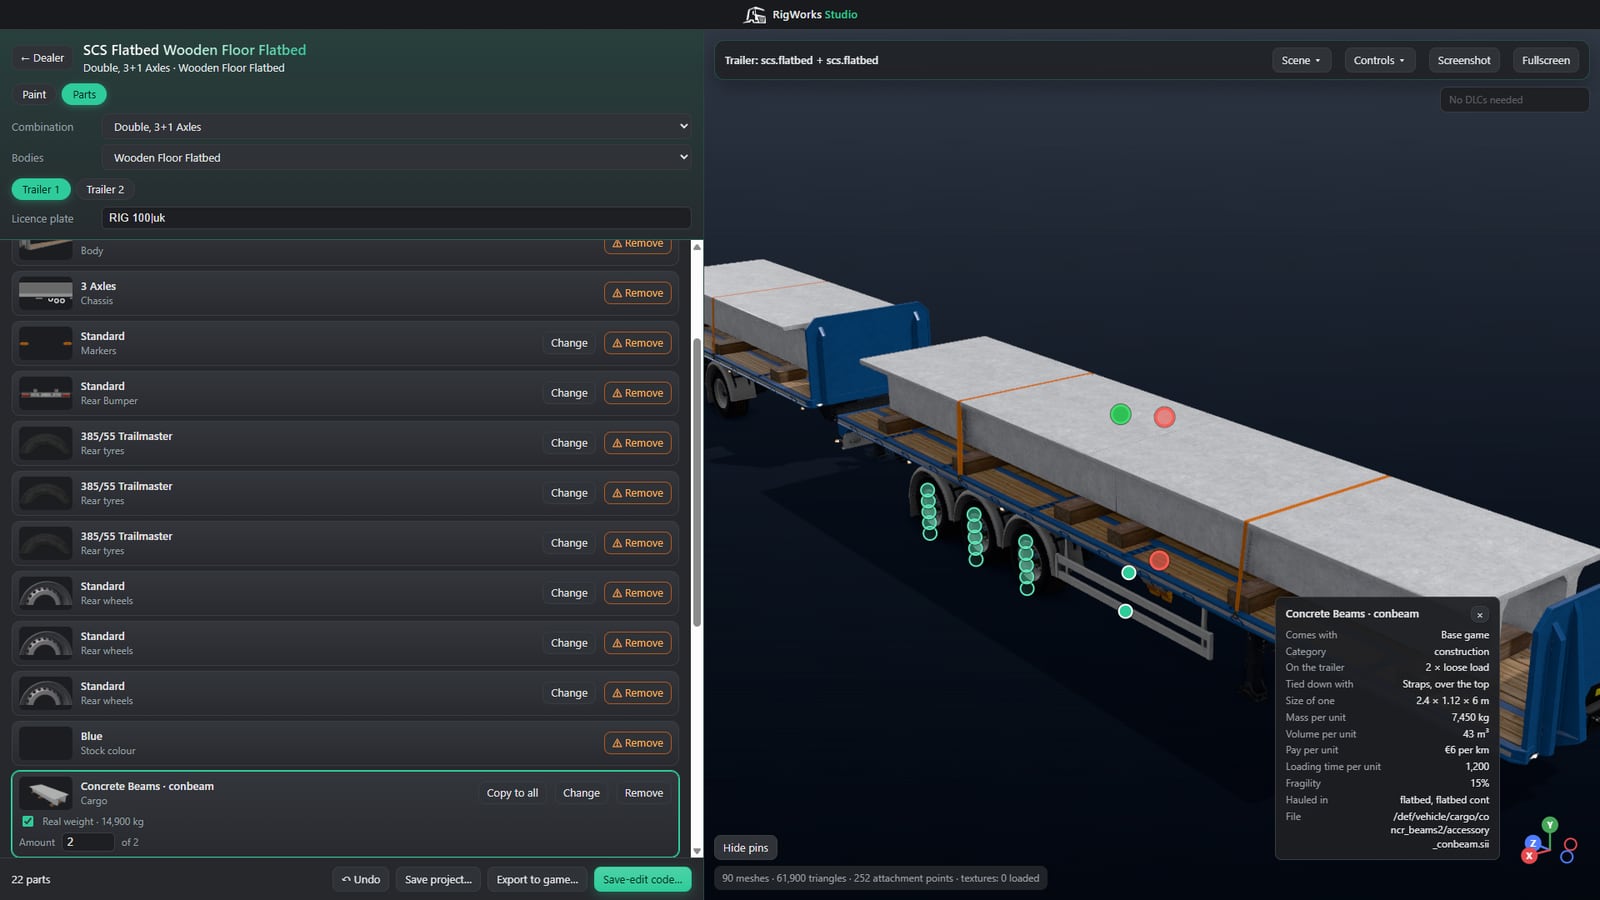Click the Rear Bumper thumbnail
Viewport: 1600px width, 900px height.
click(x=45, y=393)
